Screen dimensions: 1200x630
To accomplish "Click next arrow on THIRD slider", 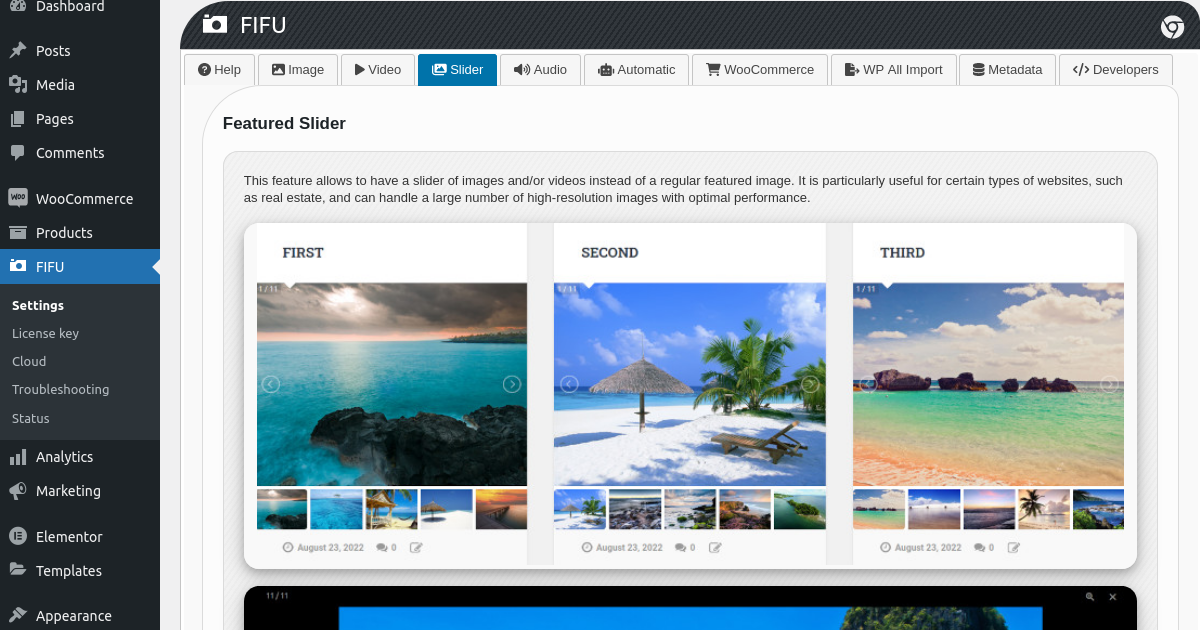I will pyautogui.click(x=1109, y=384).
